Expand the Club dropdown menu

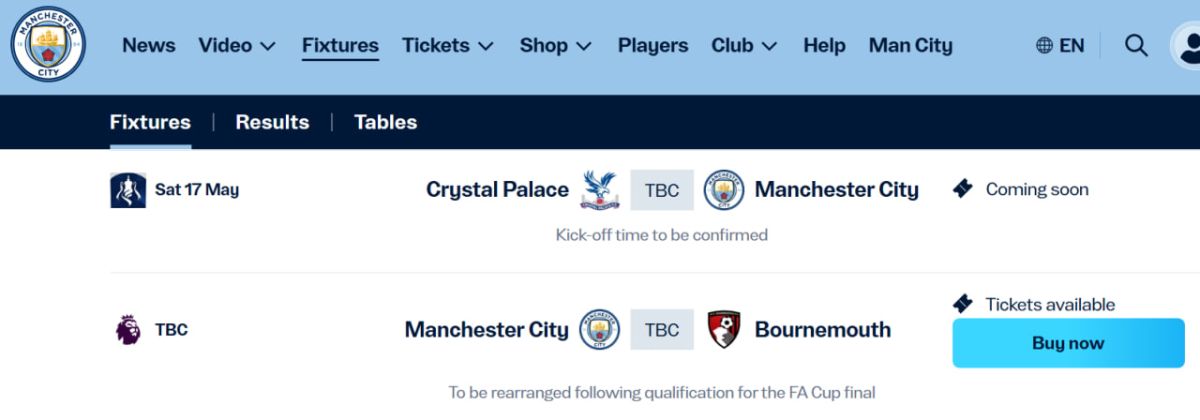[x=744, y=45]
